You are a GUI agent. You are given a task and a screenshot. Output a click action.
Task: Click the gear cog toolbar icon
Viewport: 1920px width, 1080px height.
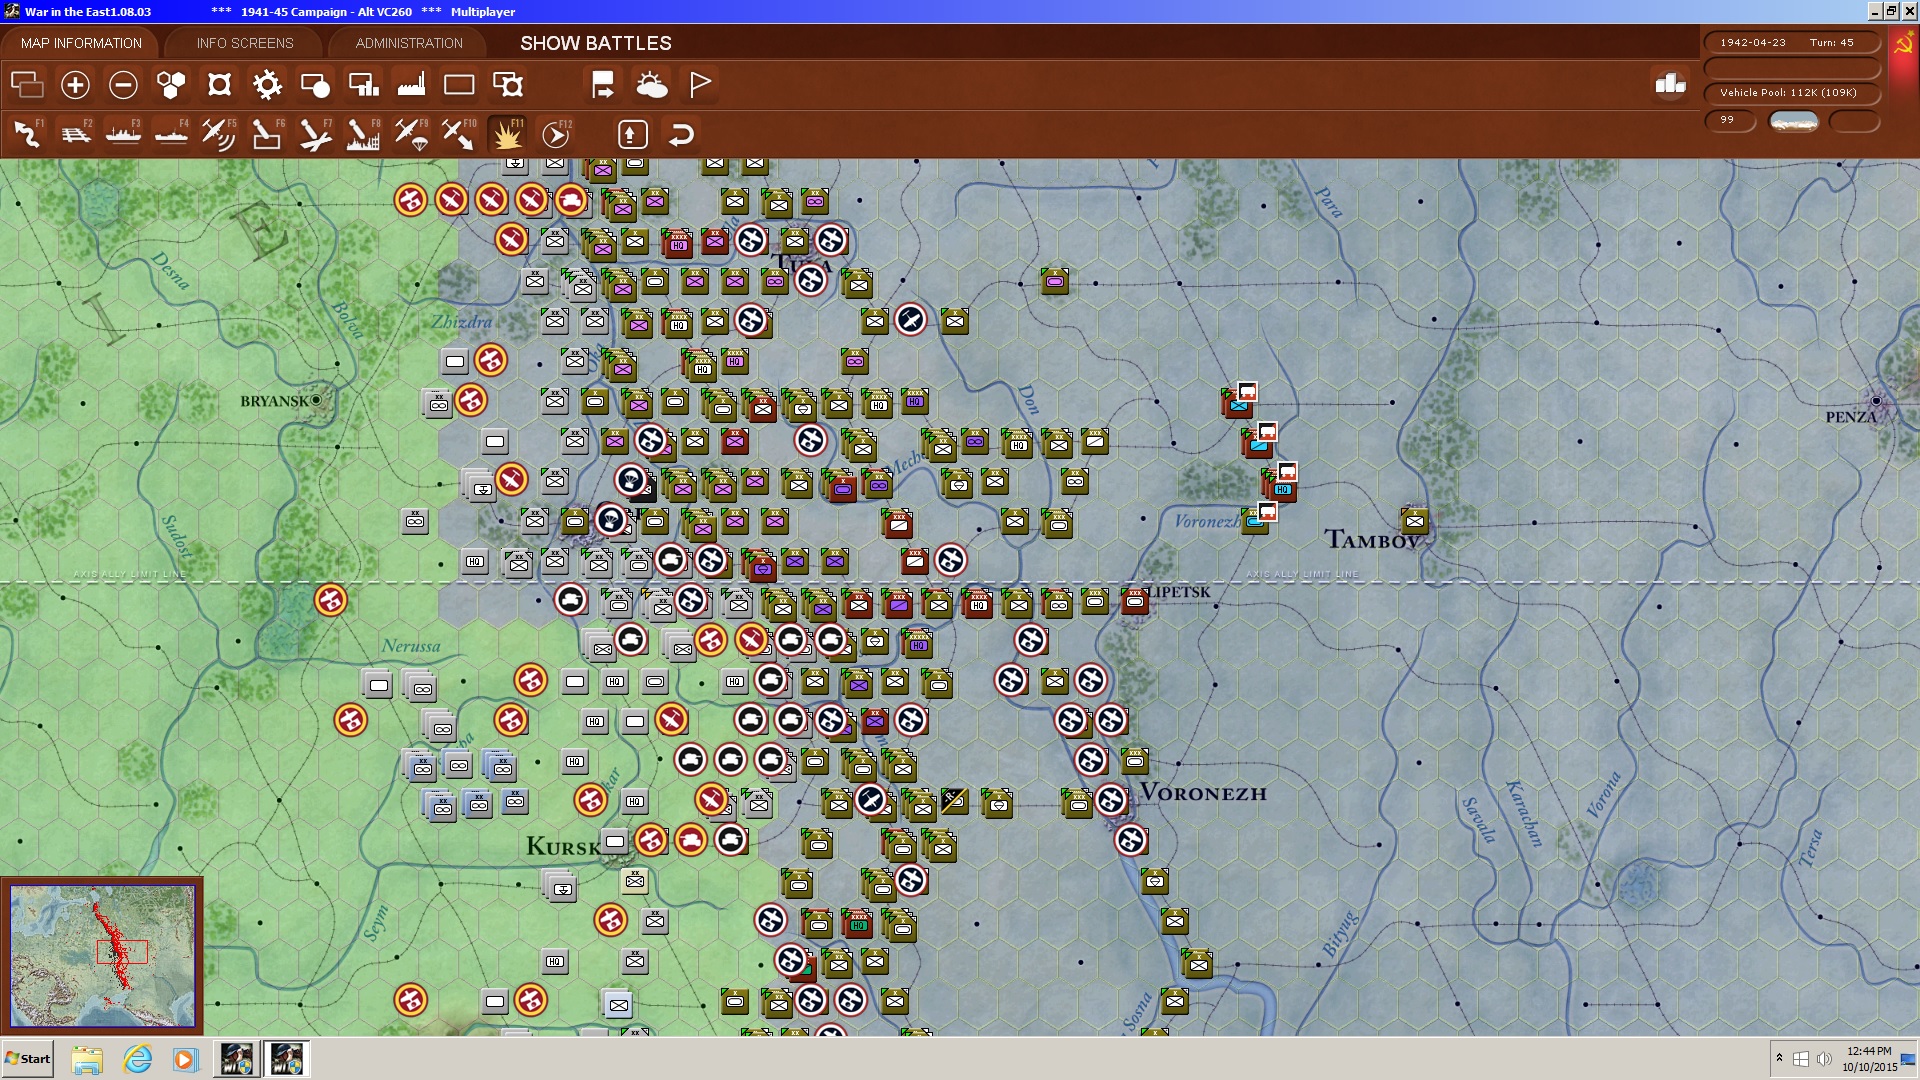point(267,85)
